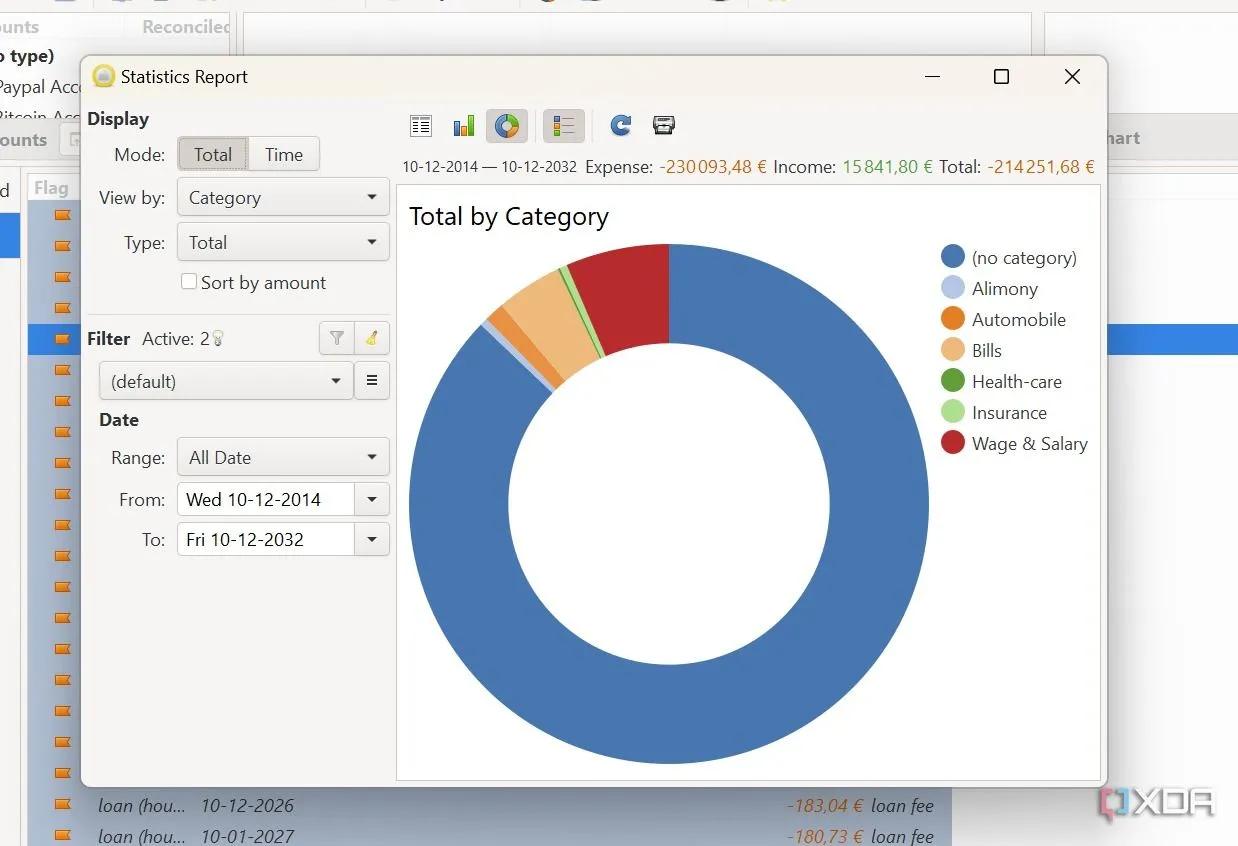Show the vertical bar chart view
1238x846 pixels.
pyautogui.click(x=464, y=126)
